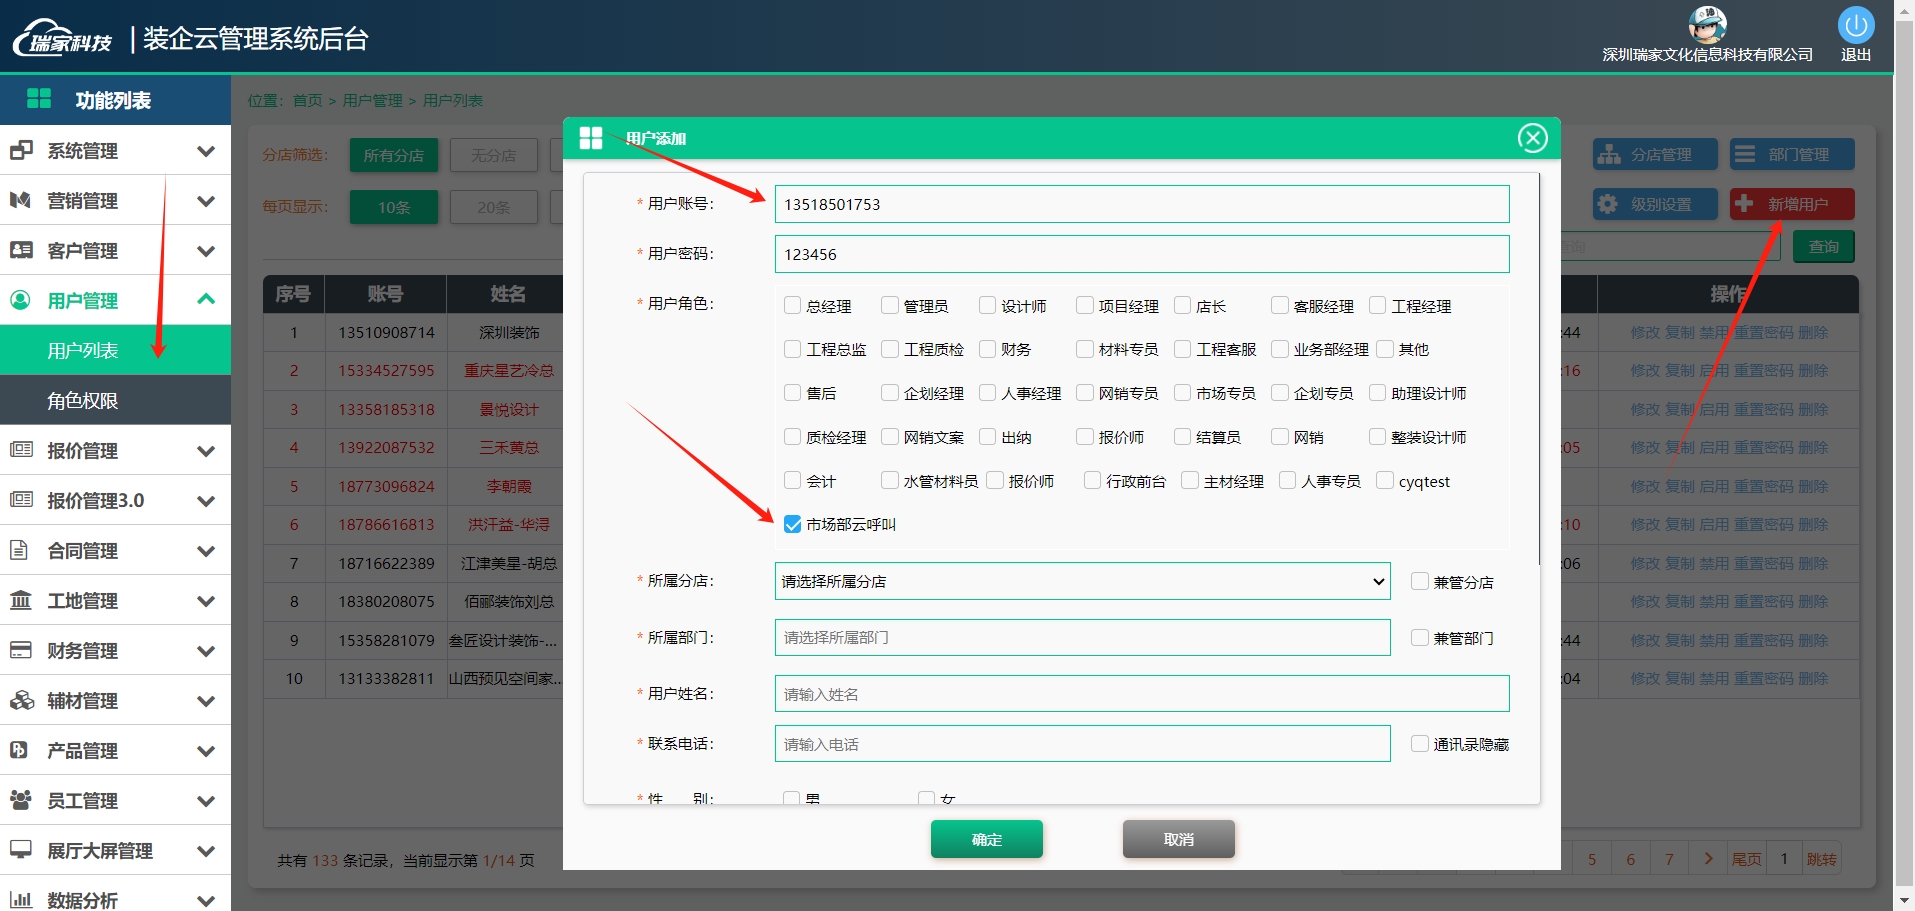
Task: Click the power icon to log out
Action: coord(1855,25)
